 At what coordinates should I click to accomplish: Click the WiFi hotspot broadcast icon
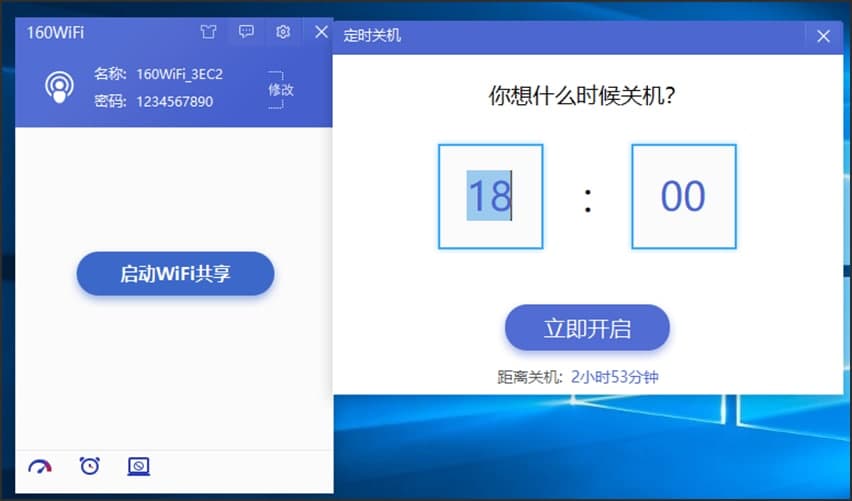(59, 87)
